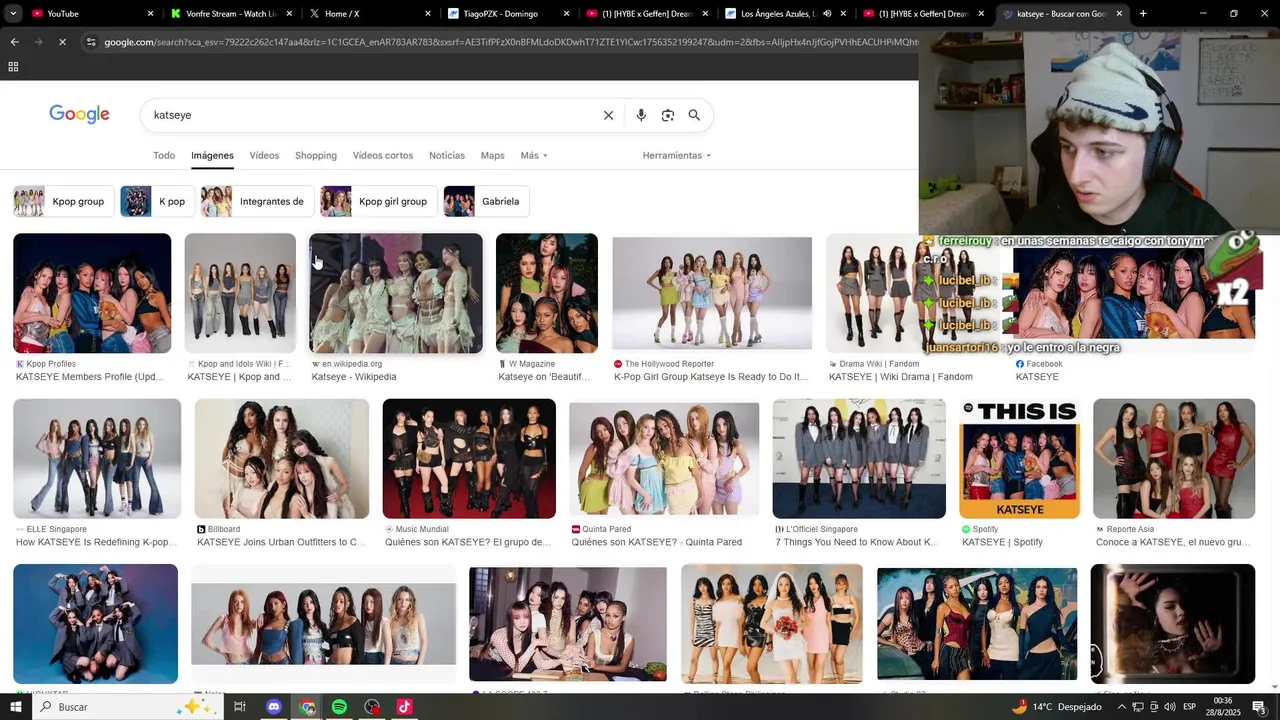Select the Integrantes de filter chip
Image resolution: width=1280 pixels, height=720 pixels.
point(256,201)
